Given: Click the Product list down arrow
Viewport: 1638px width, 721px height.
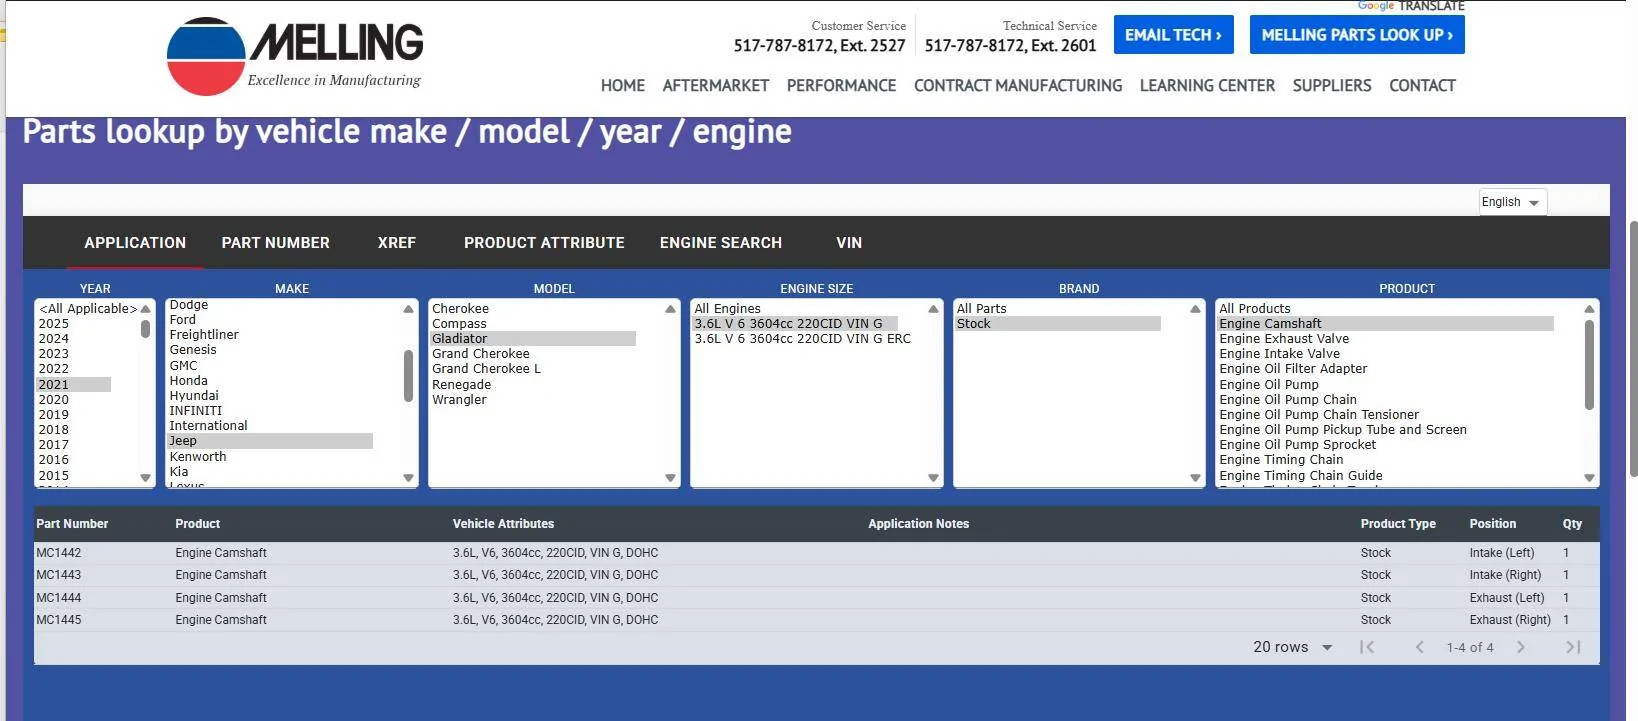Looking at the screenshot, I should click(x=1589, y=478).
